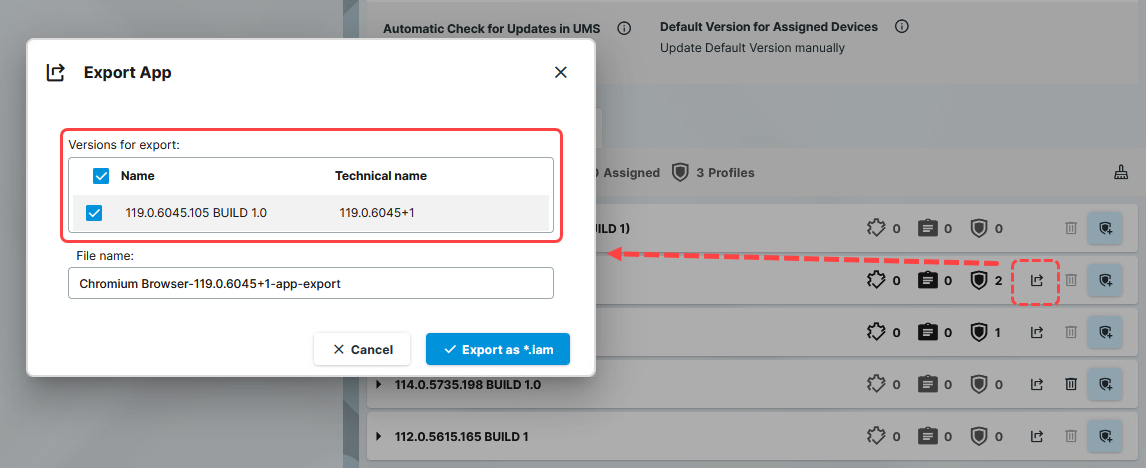Click the Cancel button
This screenshot has width=1146, height=468.
pos(362,349)
